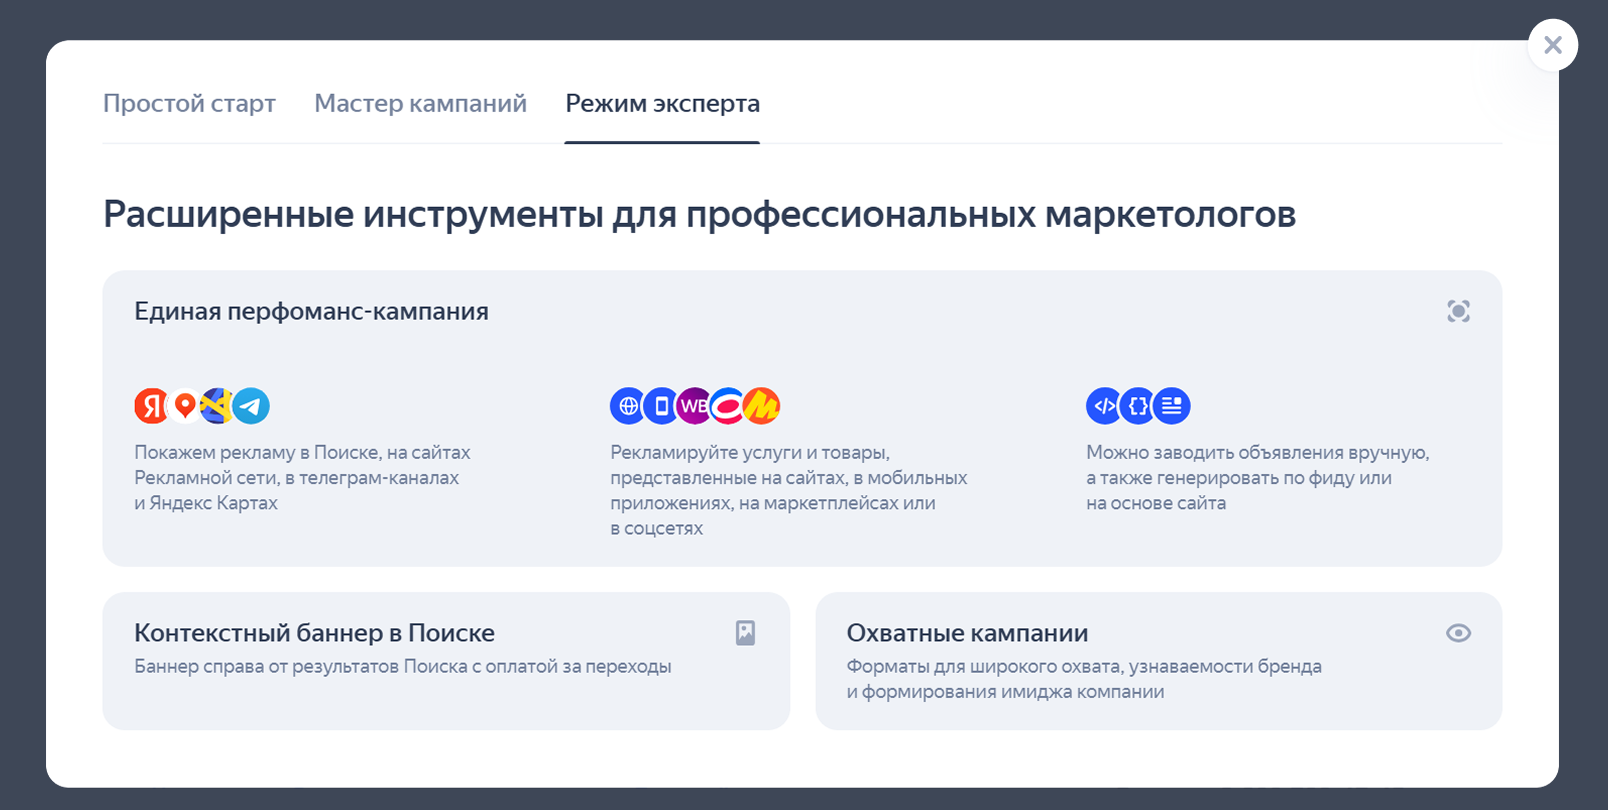
Task: Click the Yandex Maps pin icon
Action: pyautogui.click(x=184, y=406)
